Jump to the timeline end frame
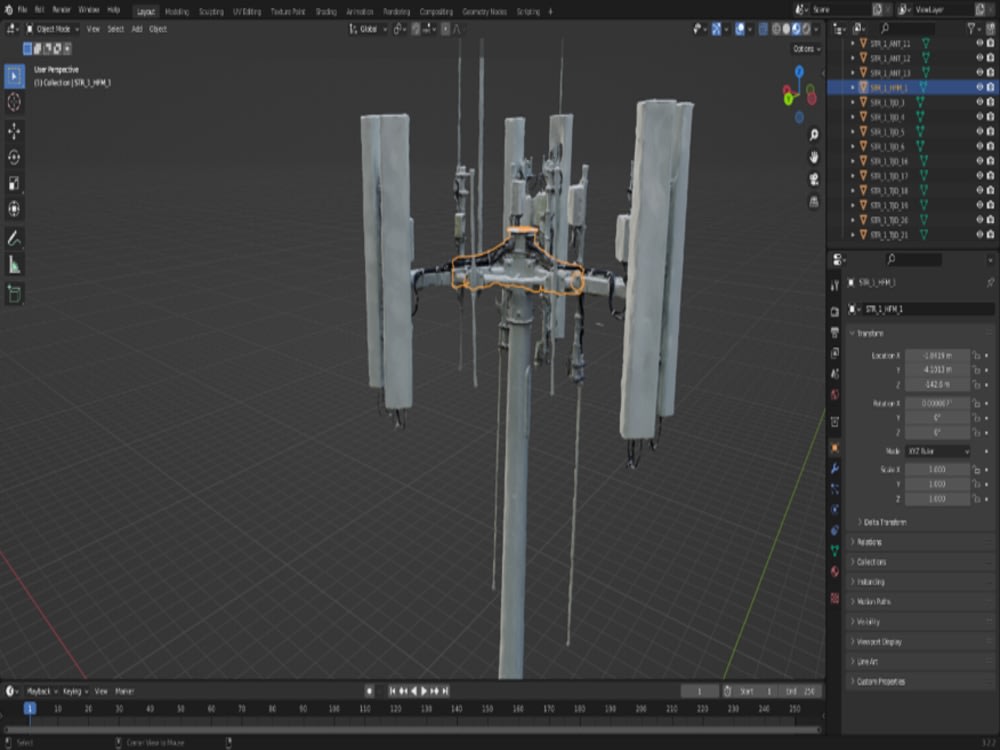Viewport: 1000px width, 750px height. pyautogui.click(x=446, y=691)
